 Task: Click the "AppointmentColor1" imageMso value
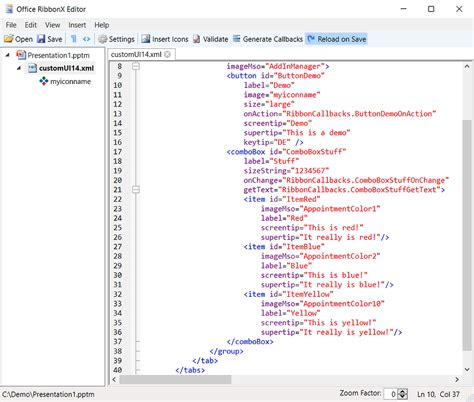pyautogui.click(x=340, y=209)
